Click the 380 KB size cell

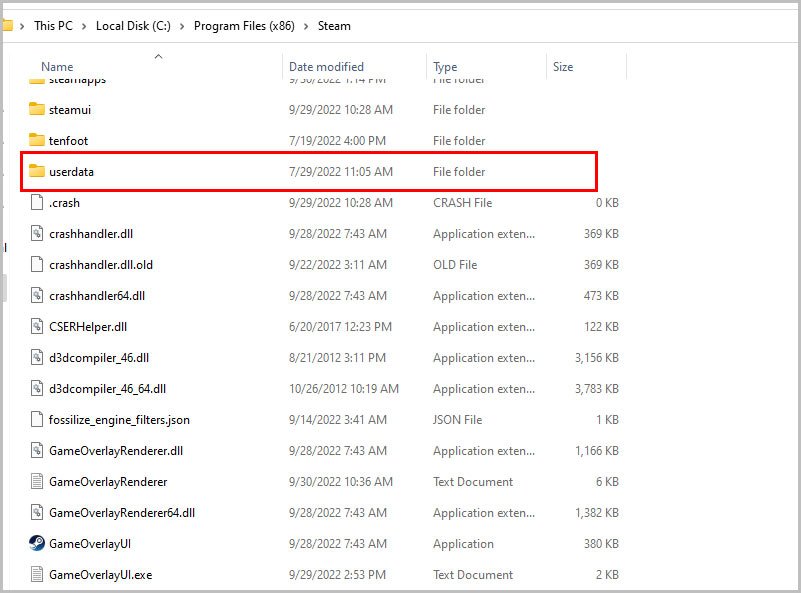coord(601,544)
